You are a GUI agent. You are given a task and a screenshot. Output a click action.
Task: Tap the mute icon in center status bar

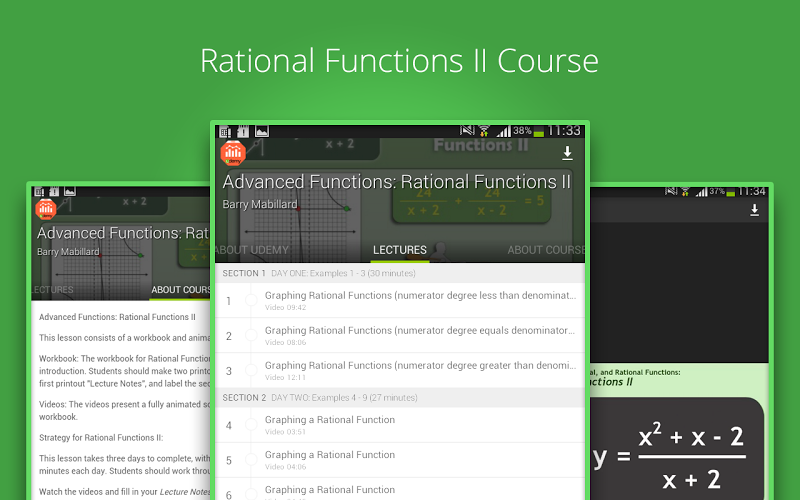click(x=467, y=131)
